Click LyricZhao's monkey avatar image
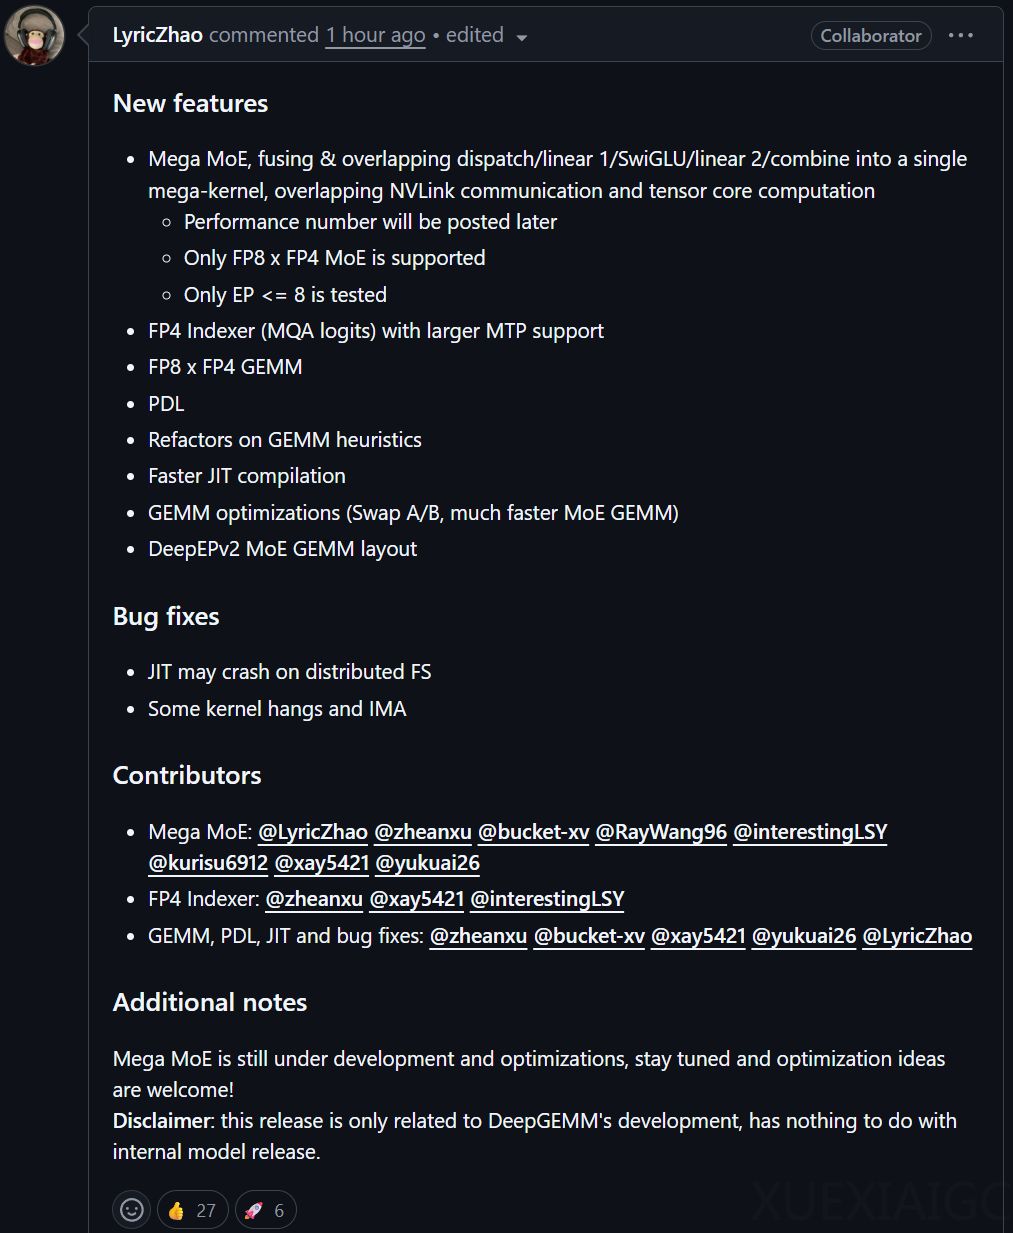 click(35, 36)
